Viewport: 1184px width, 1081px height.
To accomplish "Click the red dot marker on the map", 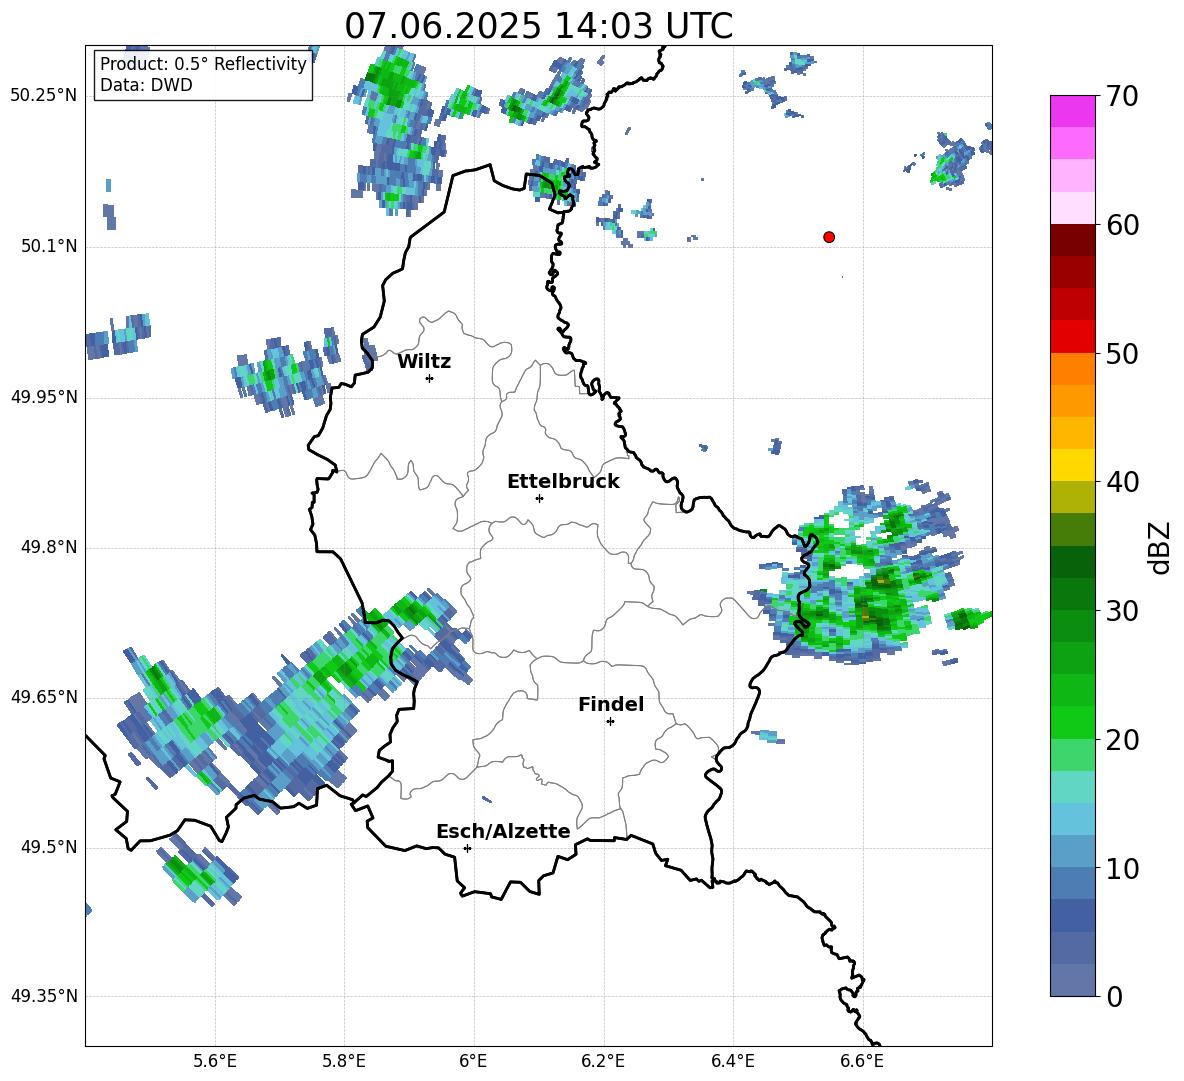I will tap(829, 237).
